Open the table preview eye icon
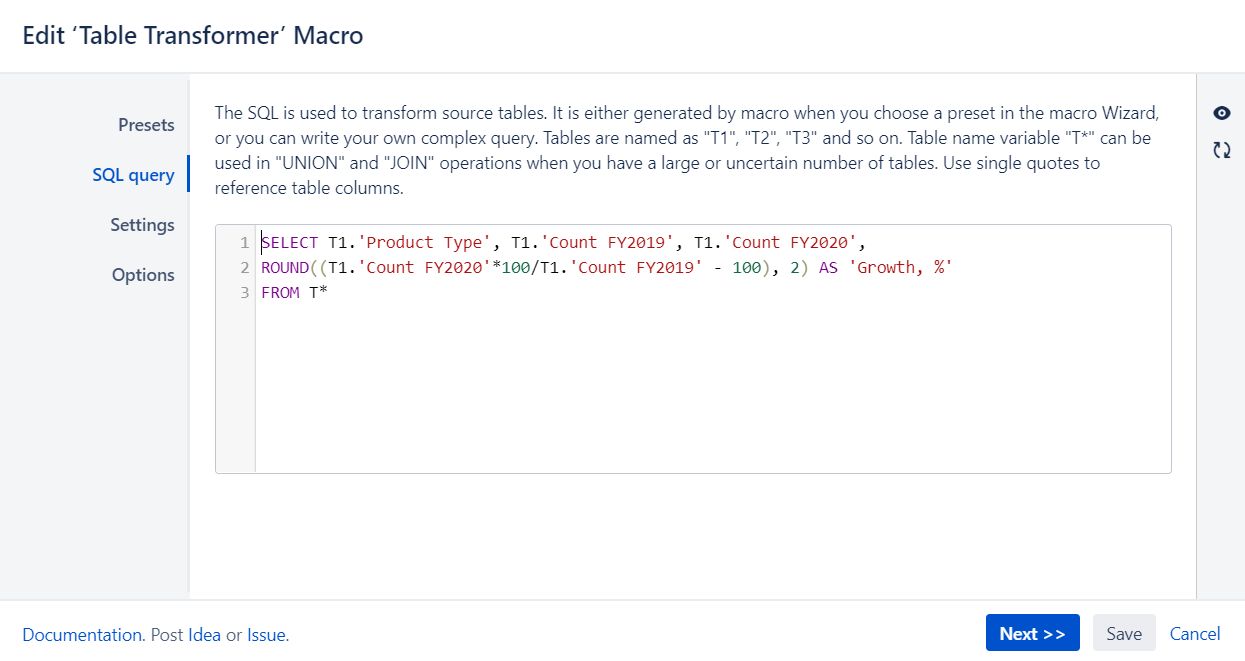1245x661 pixels. 1221,113
